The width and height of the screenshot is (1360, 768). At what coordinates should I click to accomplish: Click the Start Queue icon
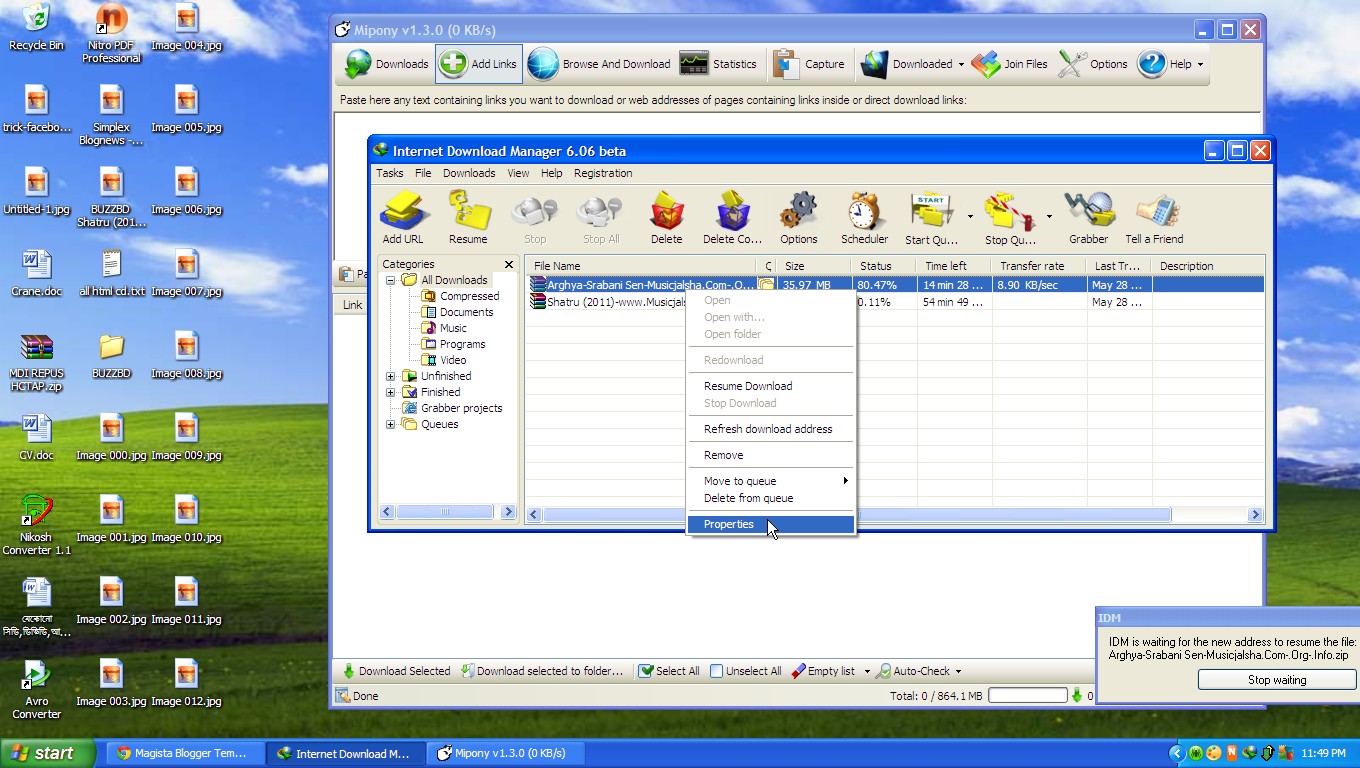(931, 217)
